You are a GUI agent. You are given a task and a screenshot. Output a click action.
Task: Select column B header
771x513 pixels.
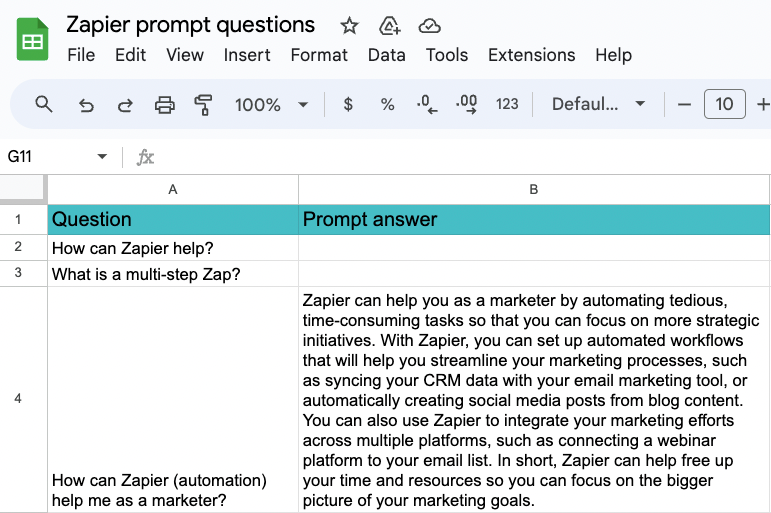534,189
